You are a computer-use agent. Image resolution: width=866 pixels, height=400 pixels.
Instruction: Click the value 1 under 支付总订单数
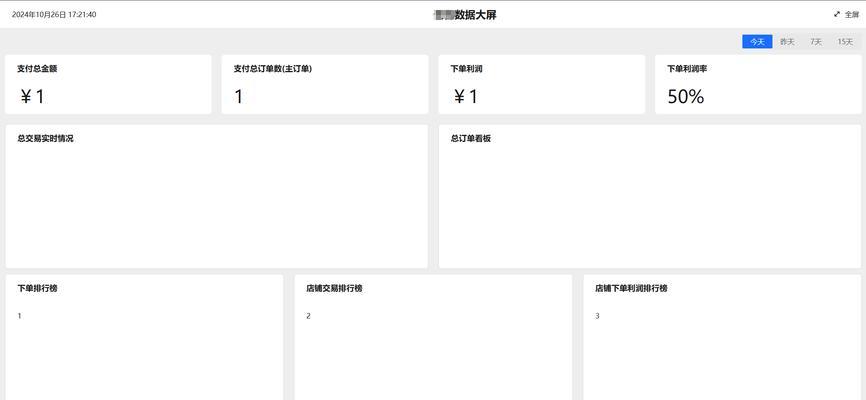click(x=239, y=97)
